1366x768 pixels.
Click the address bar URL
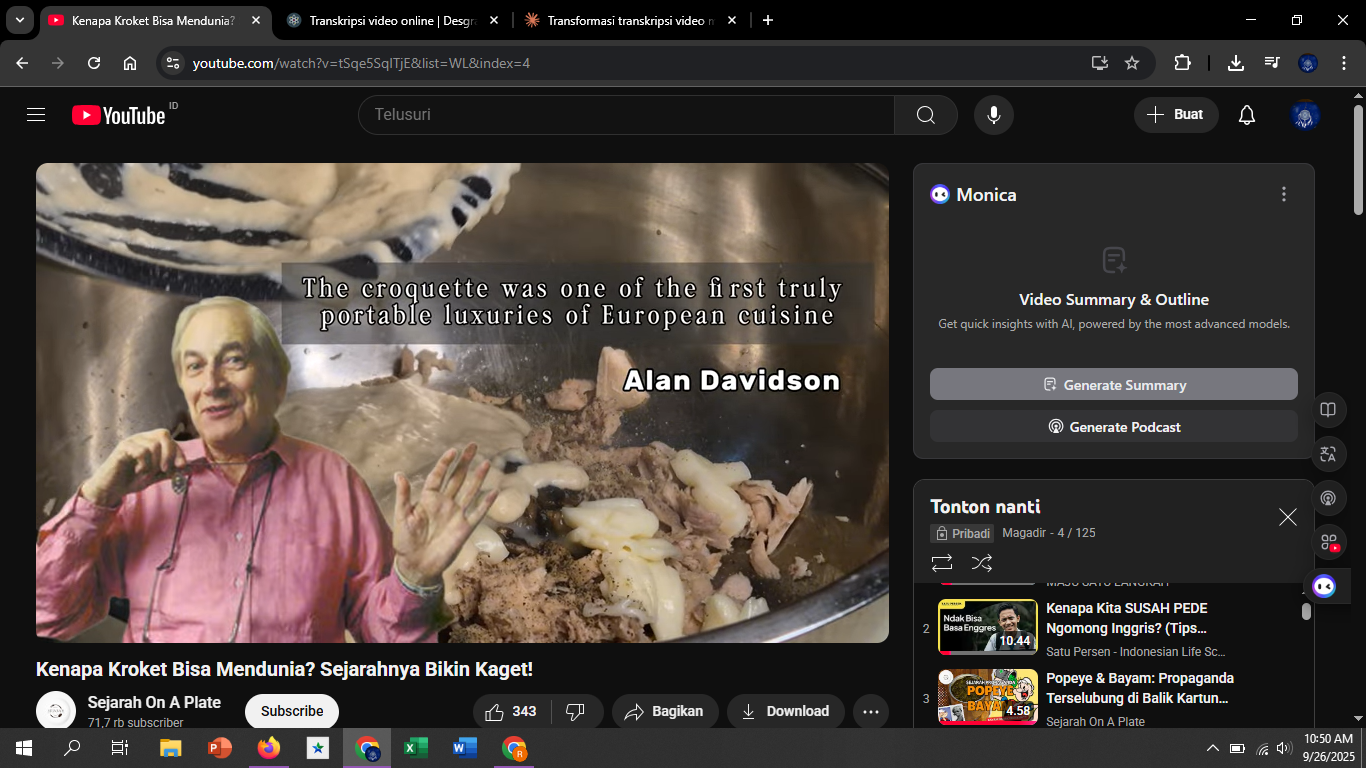(361, 63)
